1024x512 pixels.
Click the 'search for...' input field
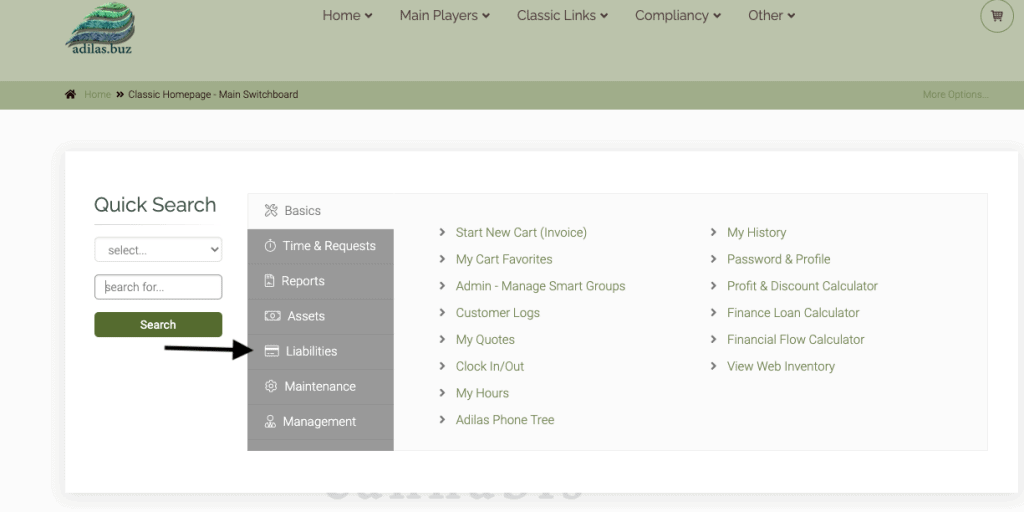click(158, 287)
